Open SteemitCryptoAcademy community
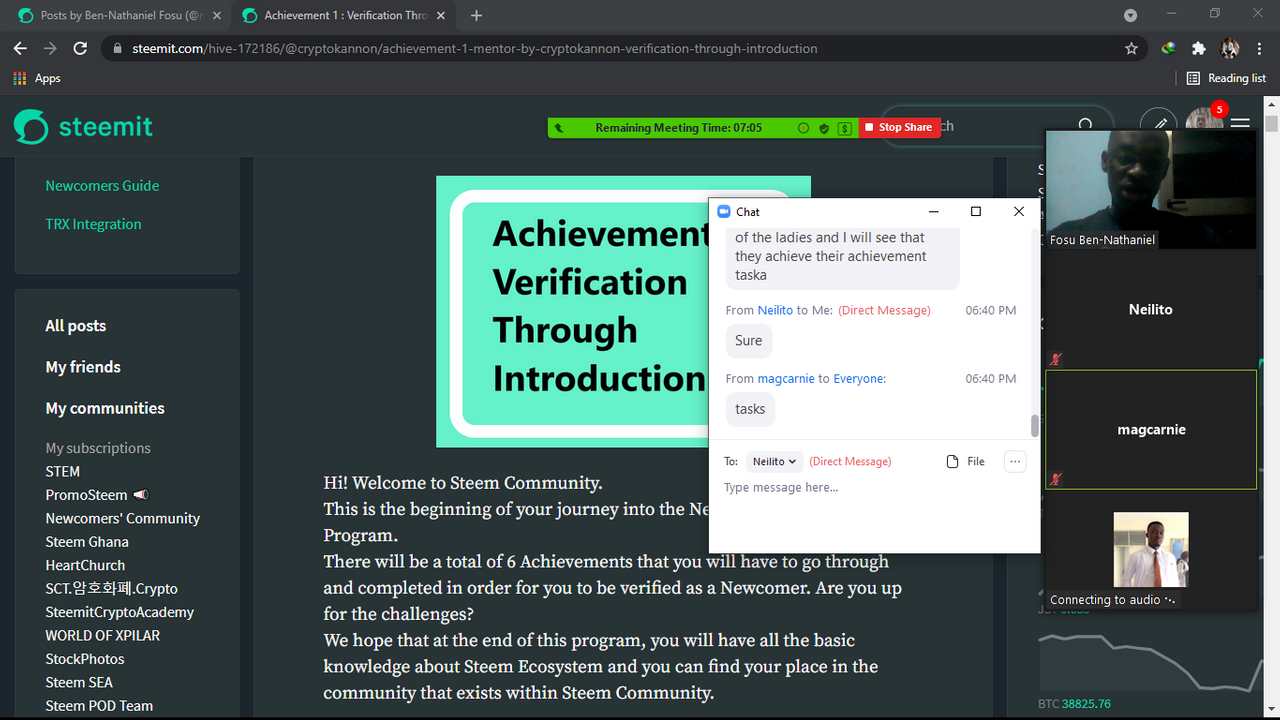Screen dimensions: 1280x720 pyautogui.click(x=119, y=612)
